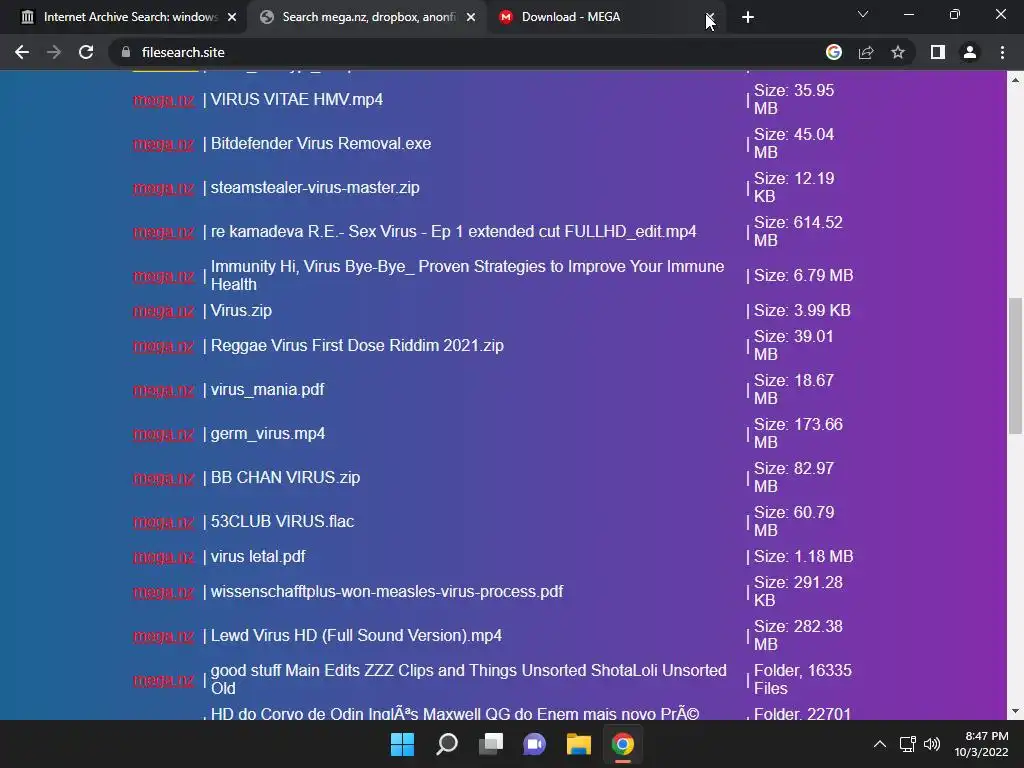Image resolution: width=1024 pixels, height=768 pixels.
Task: Go forward in the browser
Action: [x=54, y=52]
